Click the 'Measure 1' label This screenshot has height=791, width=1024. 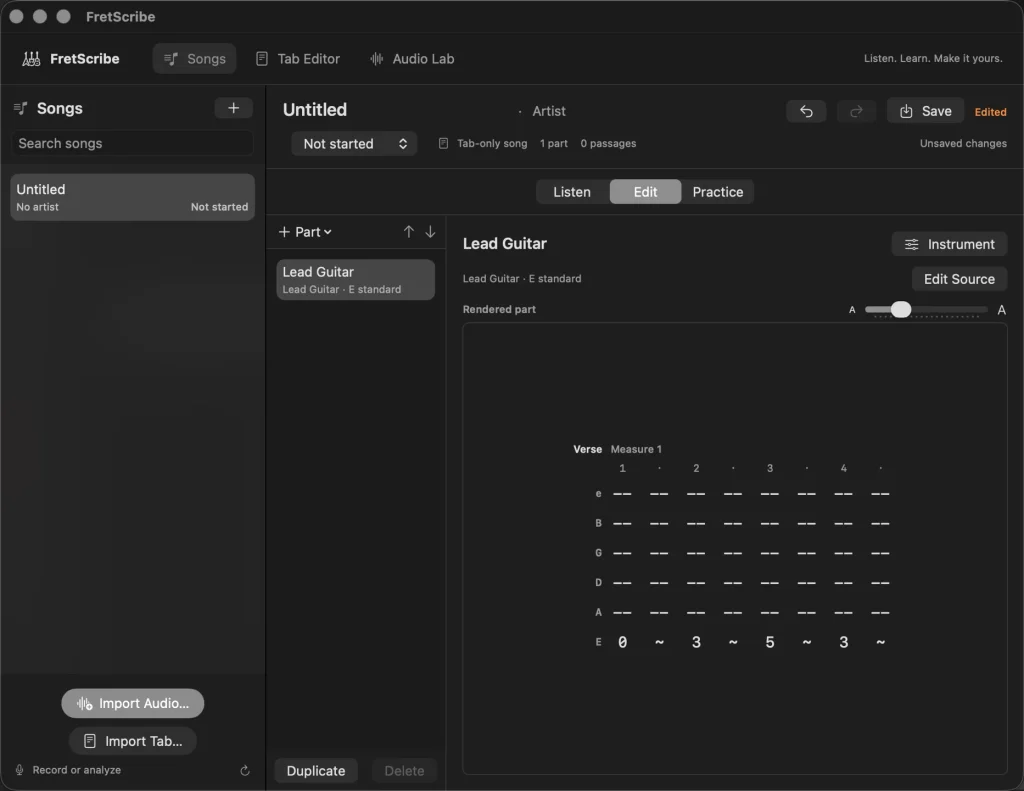[636, 449]
